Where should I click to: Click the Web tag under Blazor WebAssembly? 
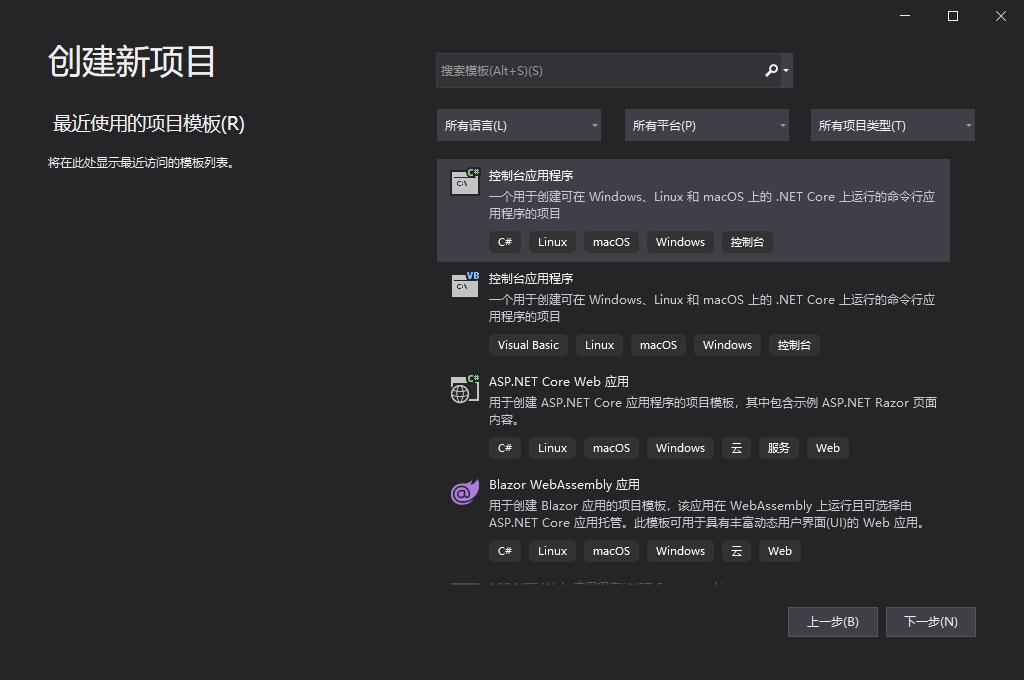[780, 551]
